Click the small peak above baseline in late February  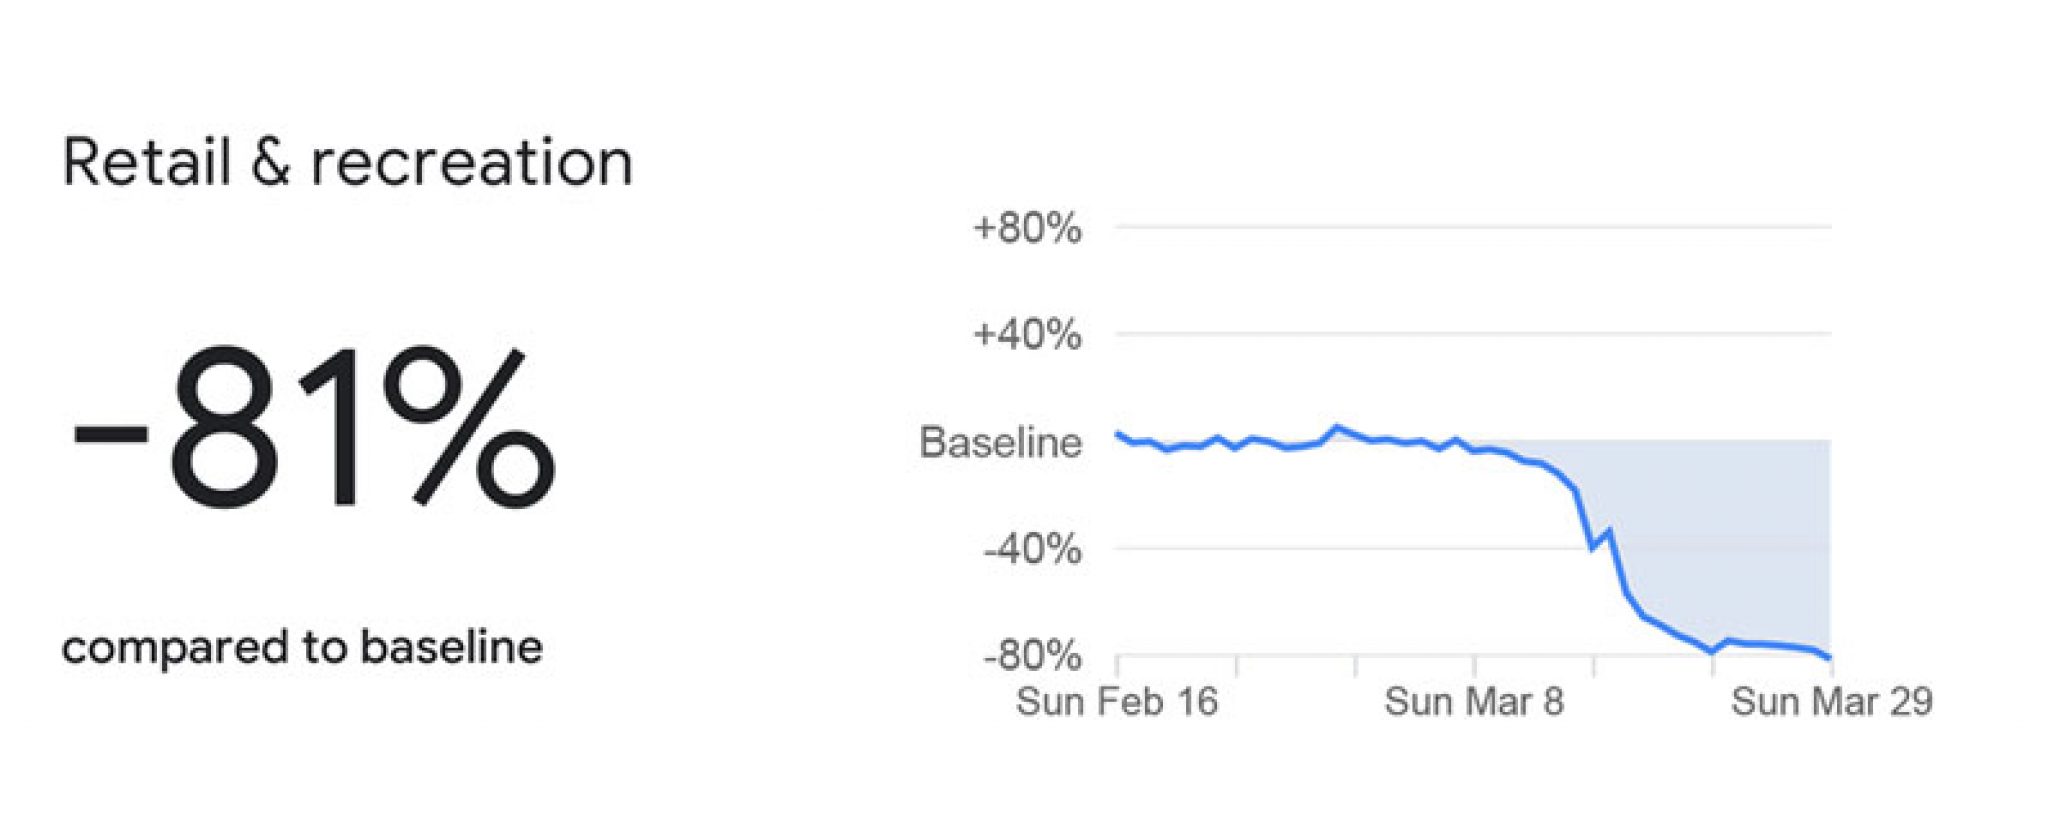1337,428
